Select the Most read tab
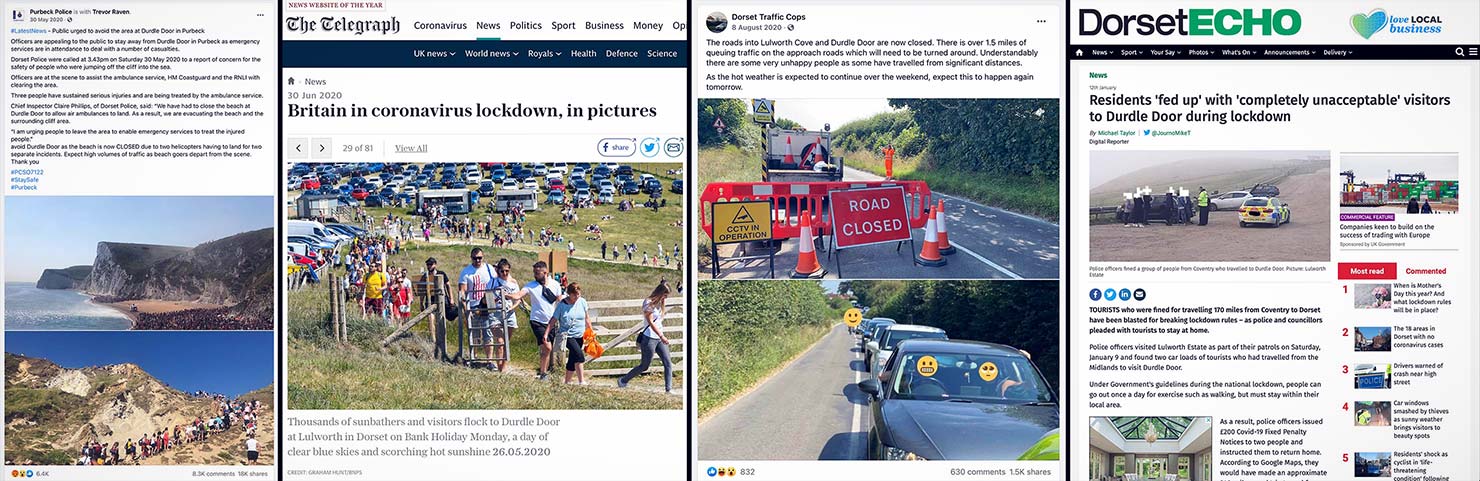The image size is (1480, 481). pos(1367,271)
